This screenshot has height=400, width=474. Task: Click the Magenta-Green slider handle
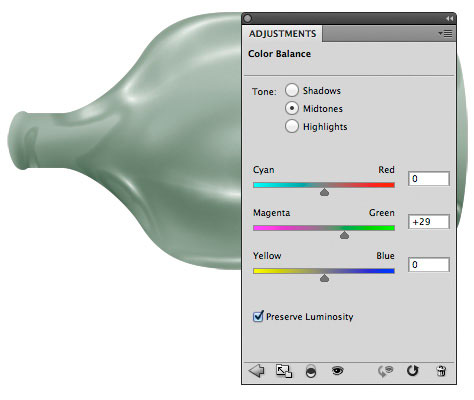tap(344, 235)
